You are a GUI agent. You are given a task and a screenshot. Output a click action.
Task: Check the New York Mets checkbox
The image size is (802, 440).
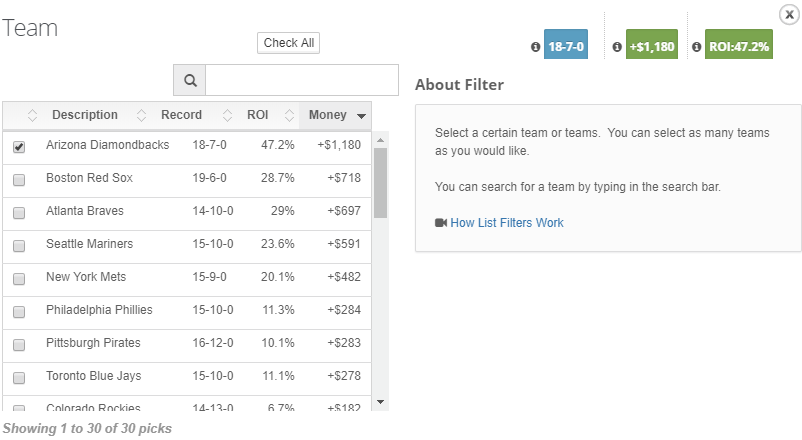(x=19, y=278)
